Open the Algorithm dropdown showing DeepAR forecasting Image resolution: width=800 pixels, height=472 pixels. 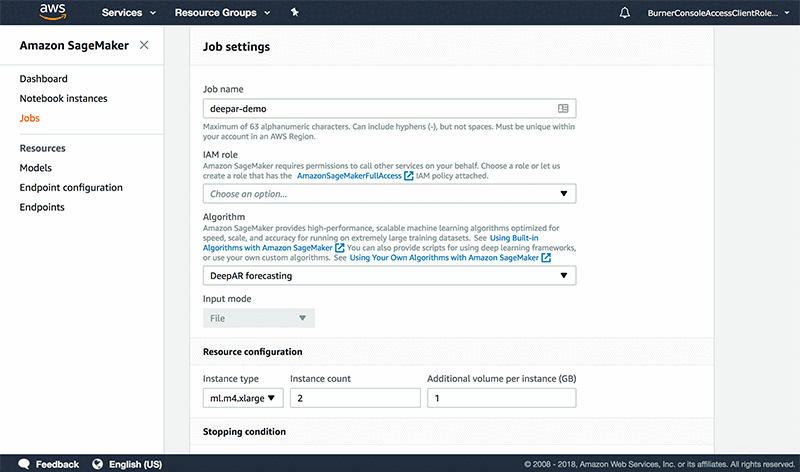[x=389, y=276]
